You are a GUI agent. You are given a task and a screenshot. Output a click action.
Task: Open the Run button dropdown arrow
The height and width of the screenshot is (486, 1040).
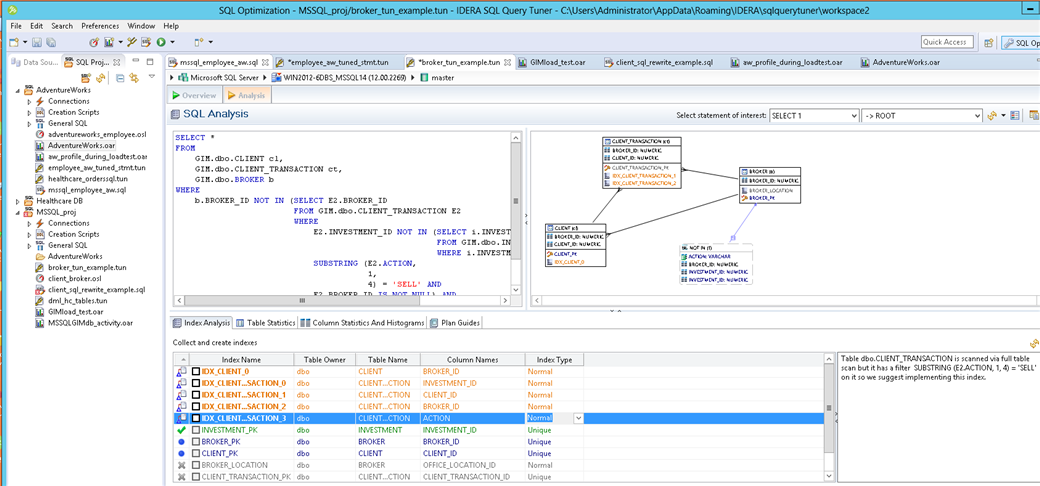[172, 42]
